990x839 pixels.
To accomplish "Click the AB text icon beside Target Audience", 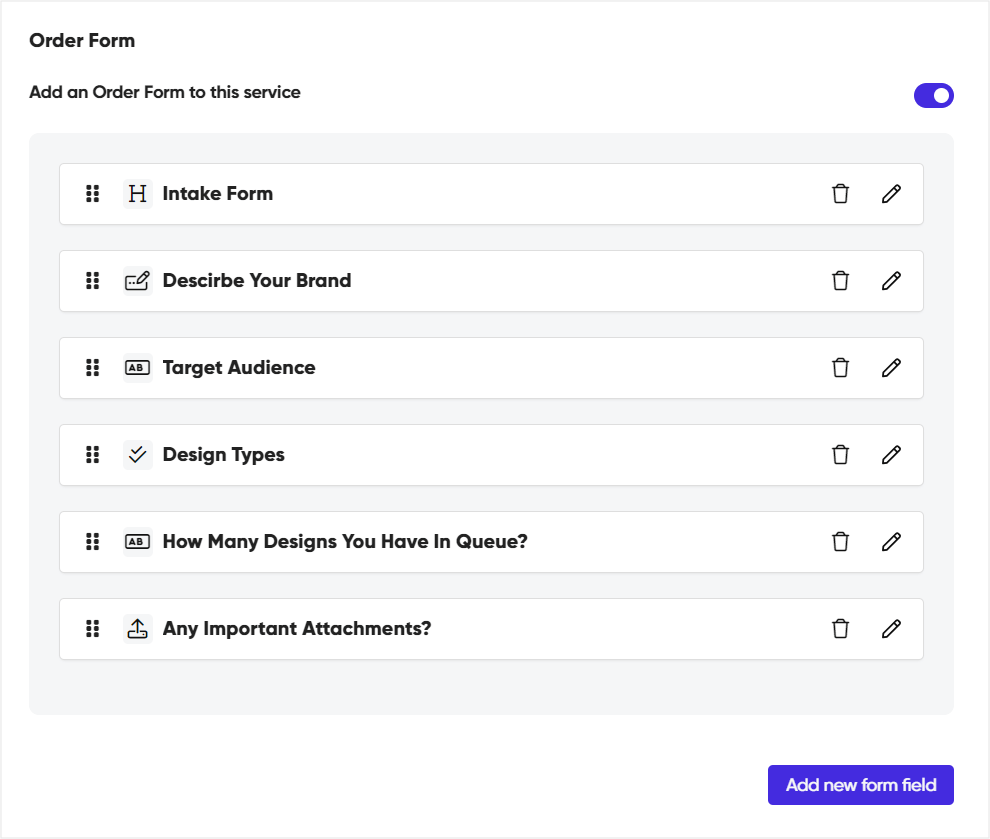I will 138,368.
